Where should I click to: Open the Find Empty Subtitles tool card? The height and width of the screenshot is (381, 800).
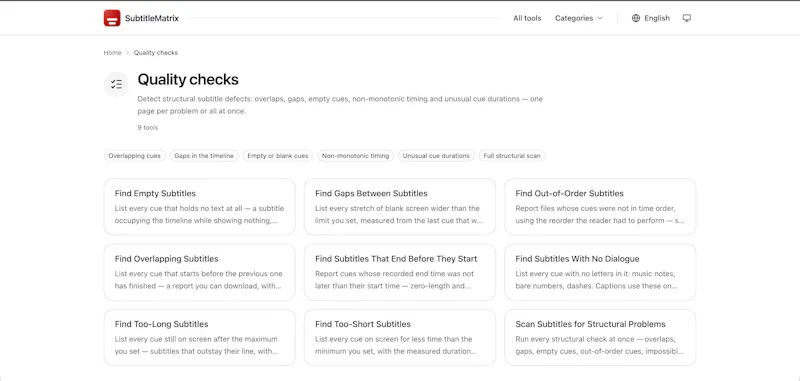coord(199,207)
